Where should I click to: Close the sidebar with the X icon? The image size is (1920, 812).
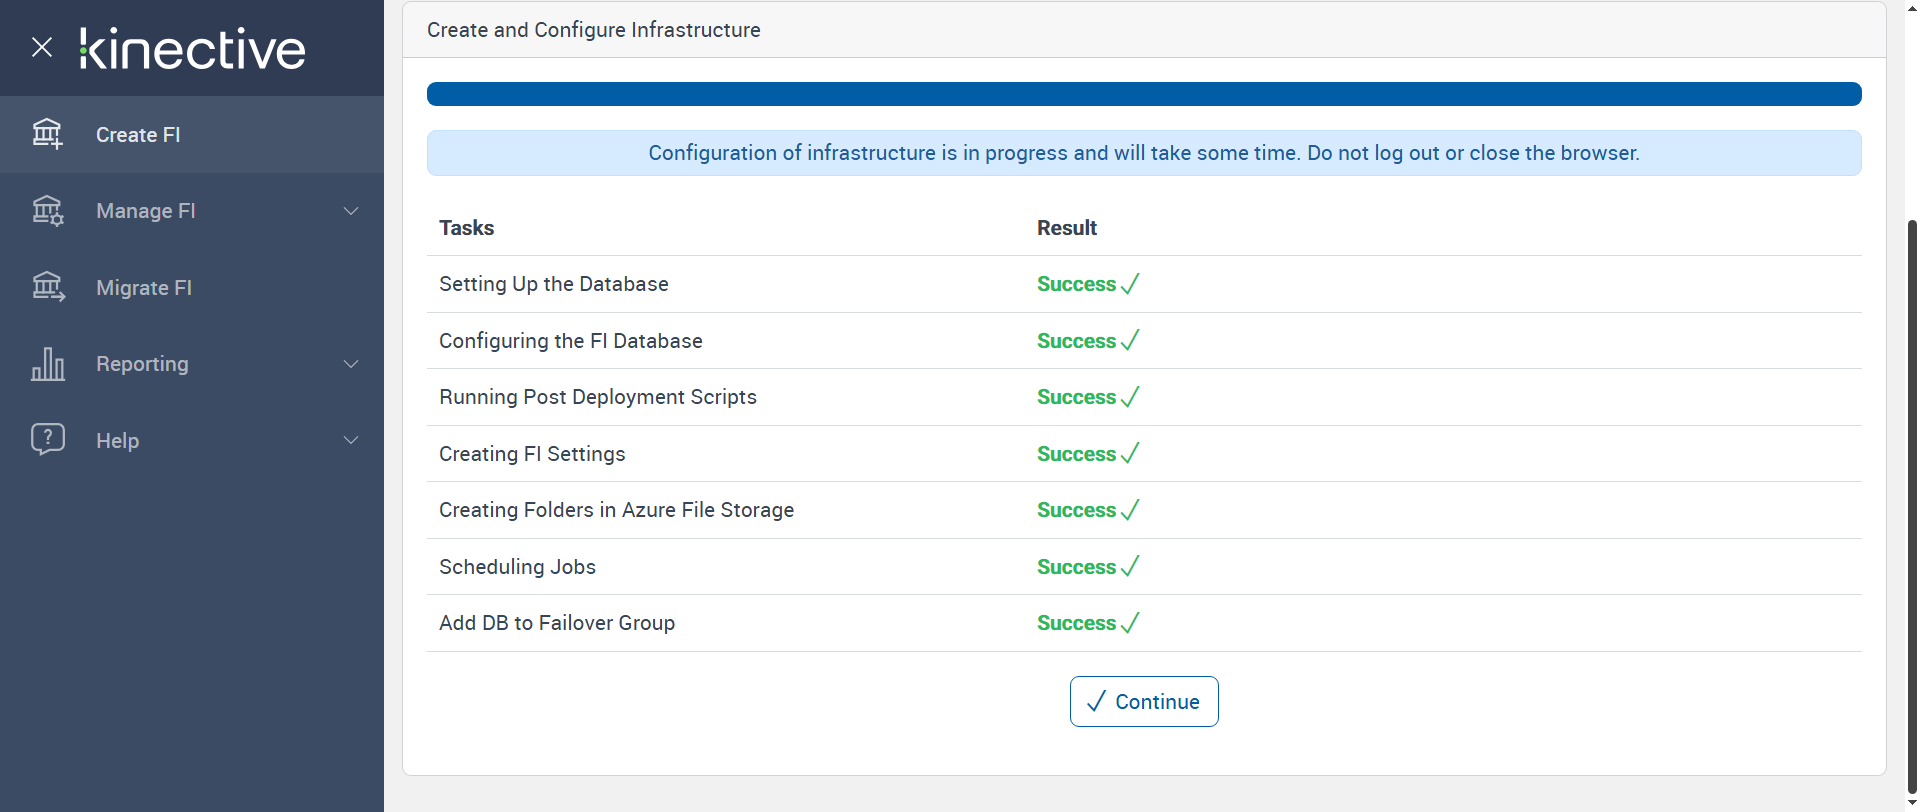pyautogui.click(x=42, y=47)
